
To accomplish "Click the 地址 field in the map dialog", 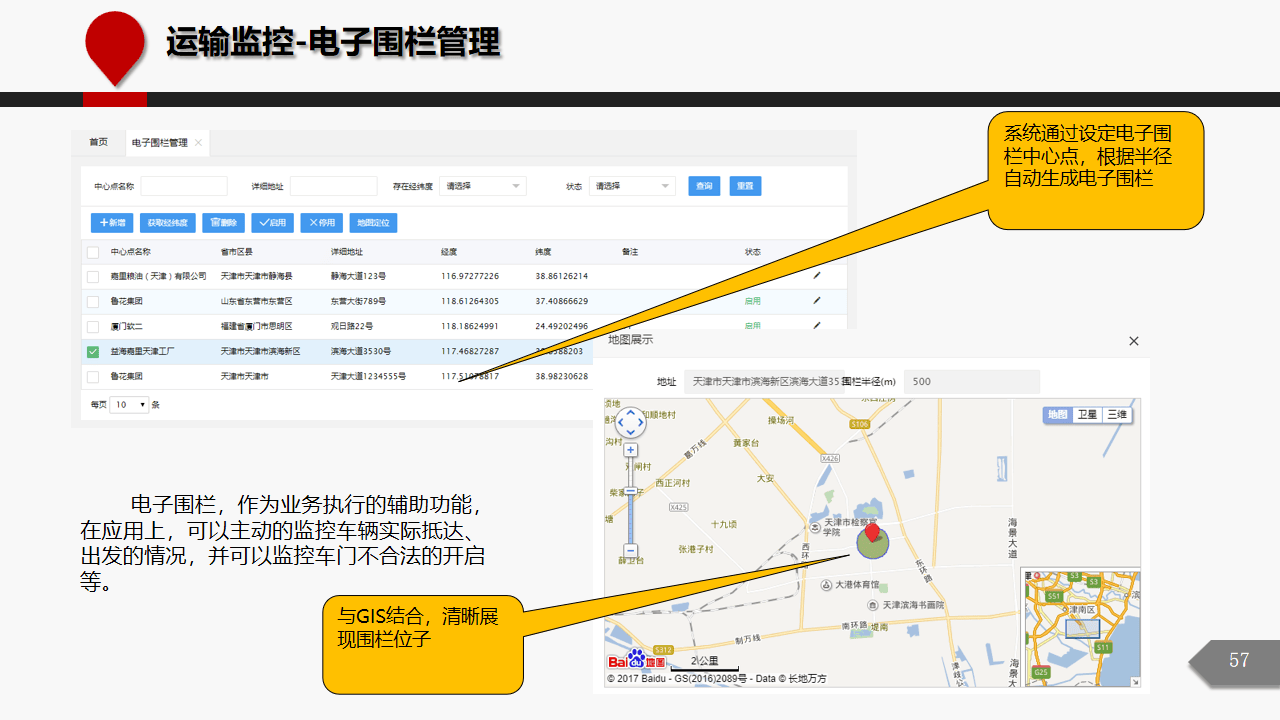I will 764,382.
